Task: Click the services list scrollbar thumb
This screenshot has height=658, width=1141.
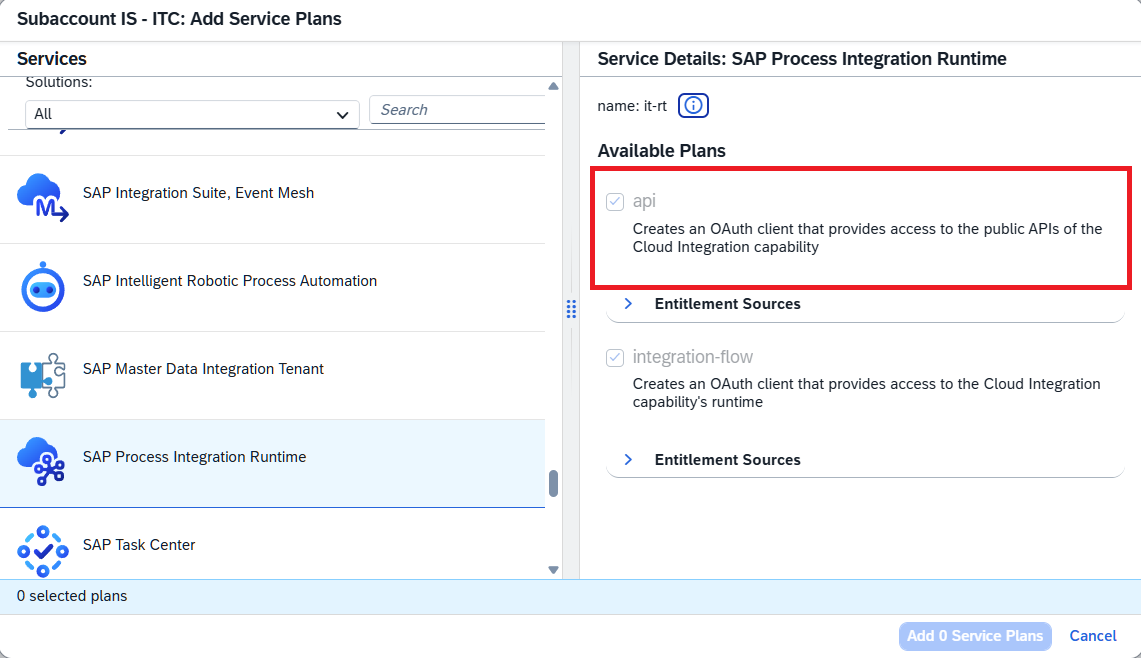Action: (553, 483)
